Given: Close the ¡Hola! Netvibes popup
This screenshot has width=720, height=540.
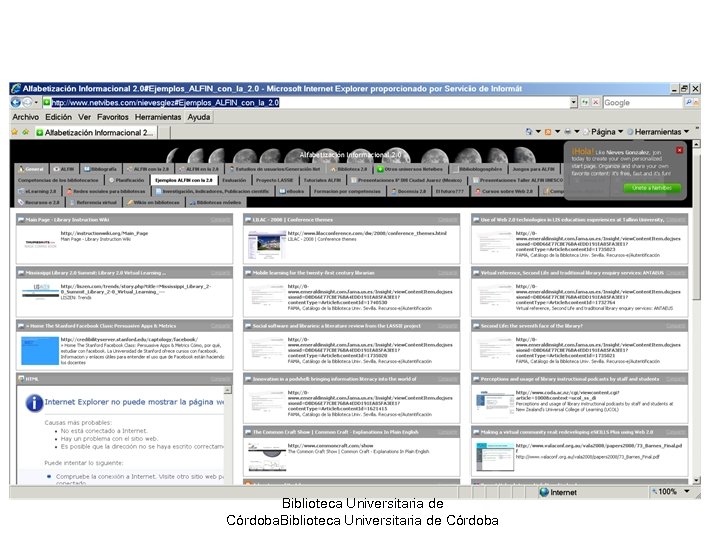Looking at the screenshot, I should [680, 150].
